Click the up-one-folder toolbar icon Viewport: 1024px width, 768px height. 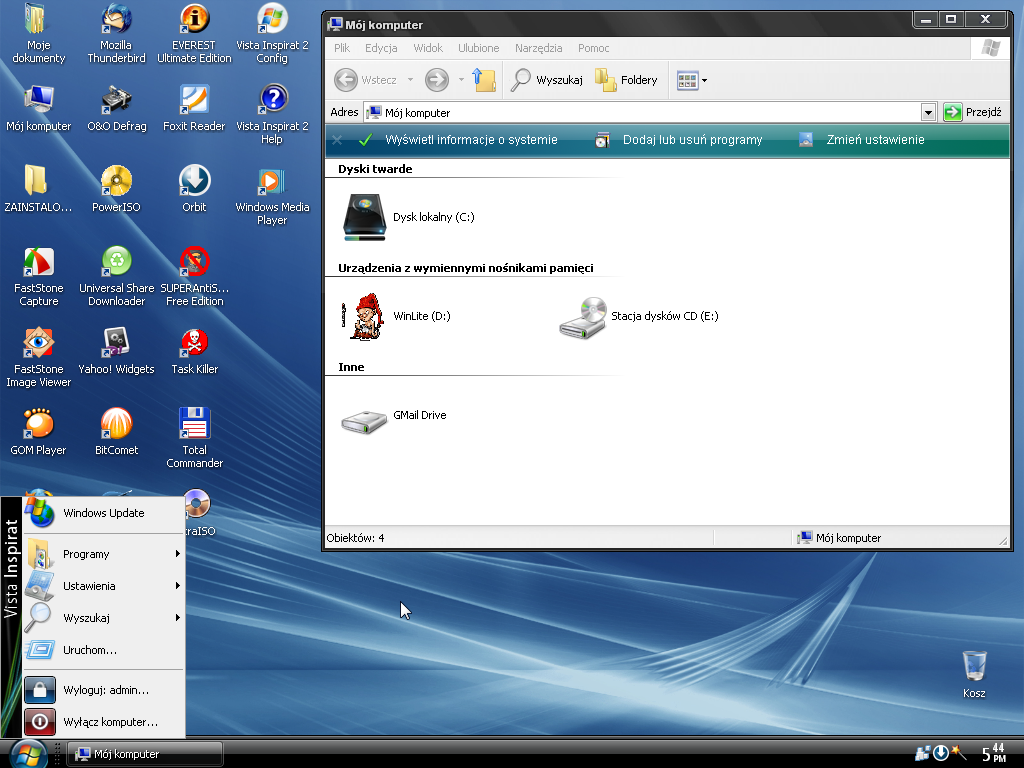click(x=484, y=80)
